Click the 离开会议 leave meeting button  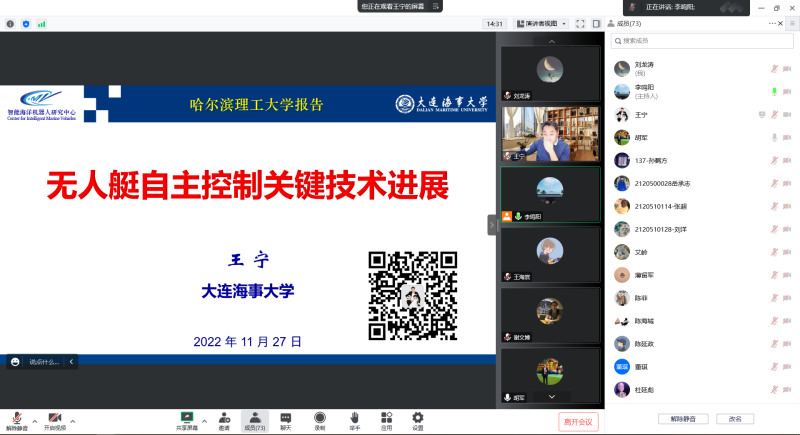[x=577, y=421]
